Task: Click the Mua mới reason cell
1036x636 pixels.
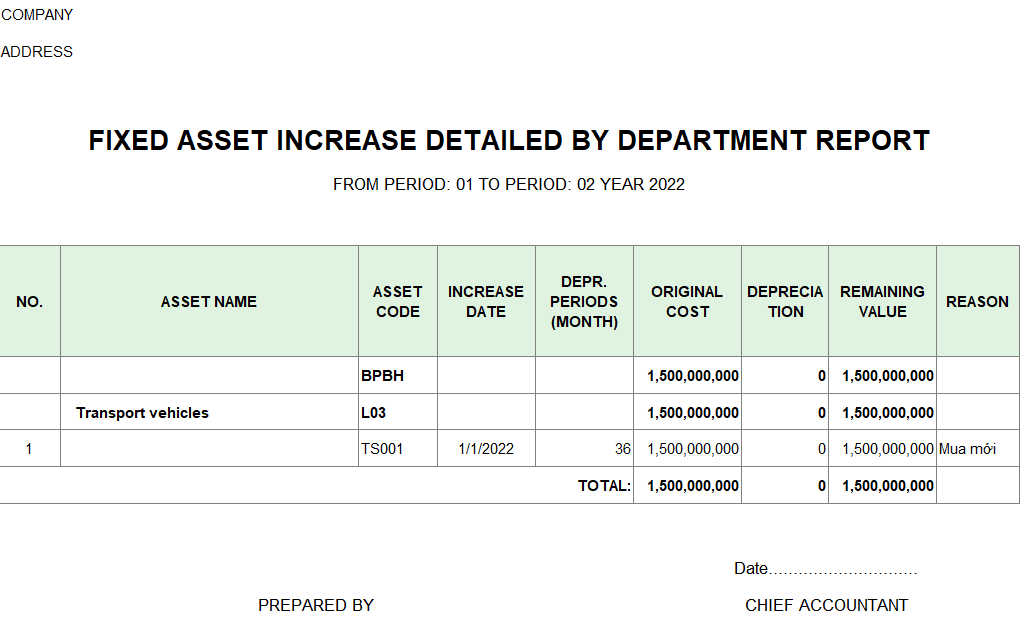Action: click(967, 449)
